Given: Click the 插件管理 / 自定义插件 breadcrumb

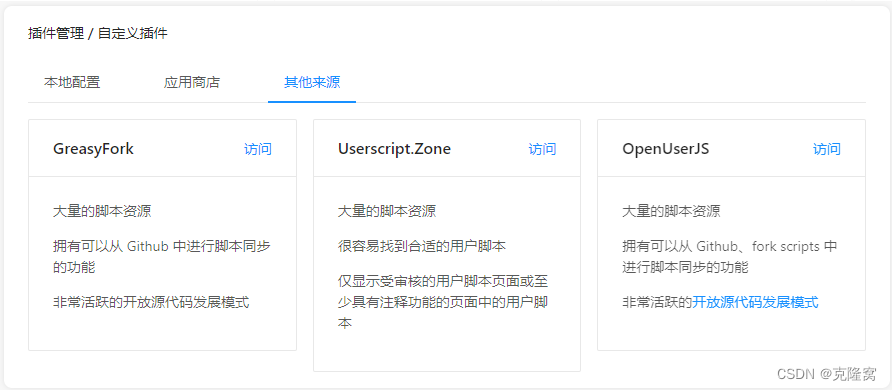Looking at the screenshot, I should [98, 34].
